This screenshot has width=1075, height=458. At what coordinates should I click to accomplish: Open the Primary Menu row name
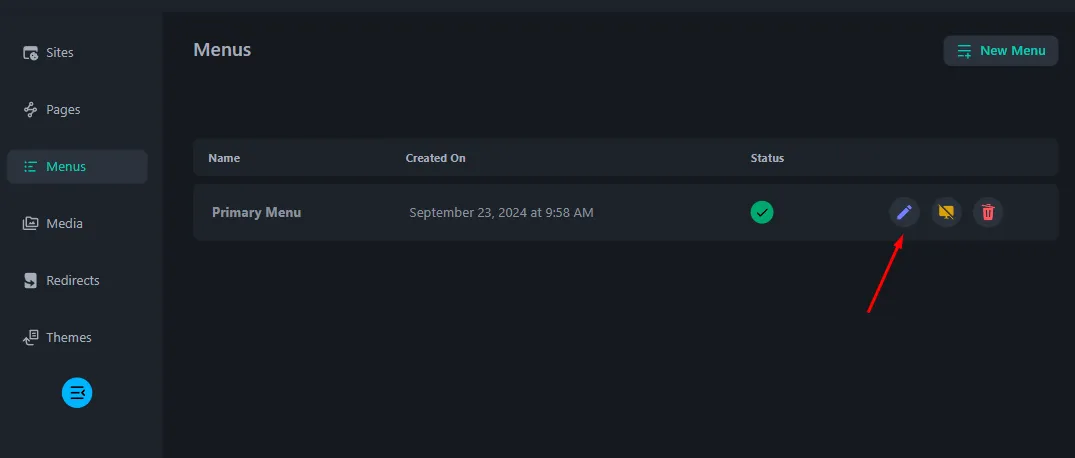256,213
